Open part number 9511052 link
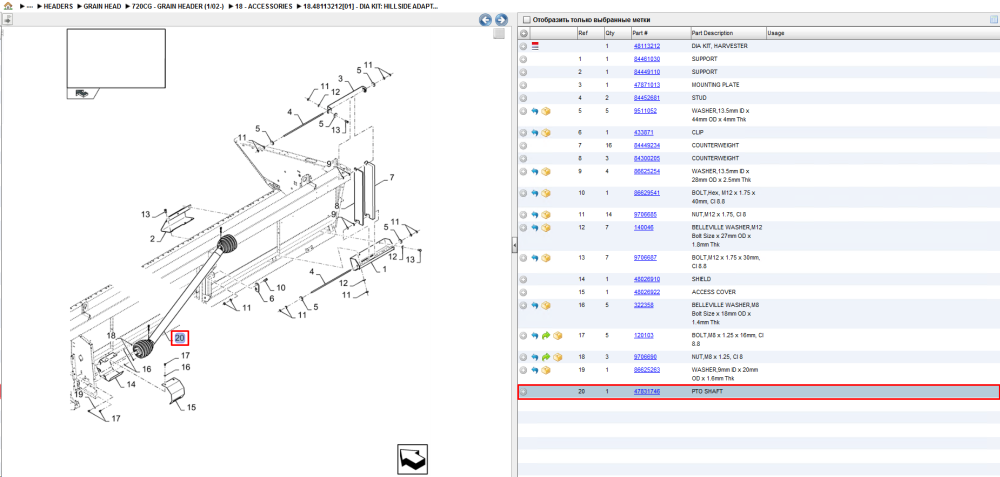This screenshot has height=477, width=1000. [645, 111]
